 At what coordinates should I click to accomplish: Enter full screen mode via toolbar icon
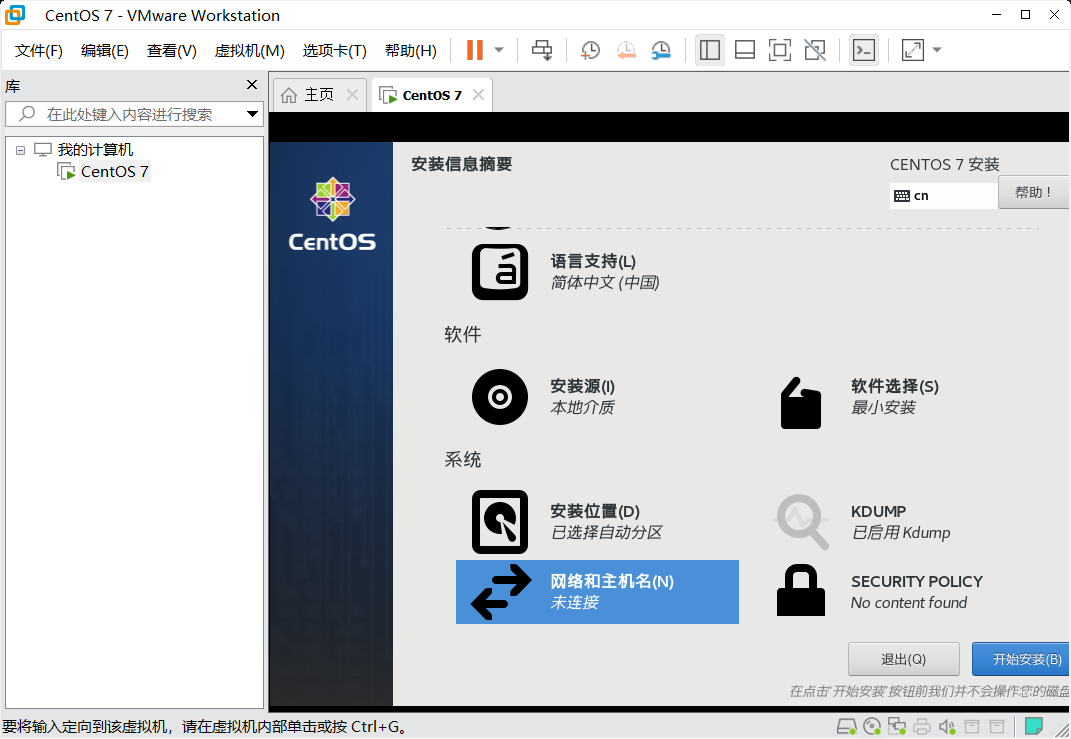coord(779,50)
